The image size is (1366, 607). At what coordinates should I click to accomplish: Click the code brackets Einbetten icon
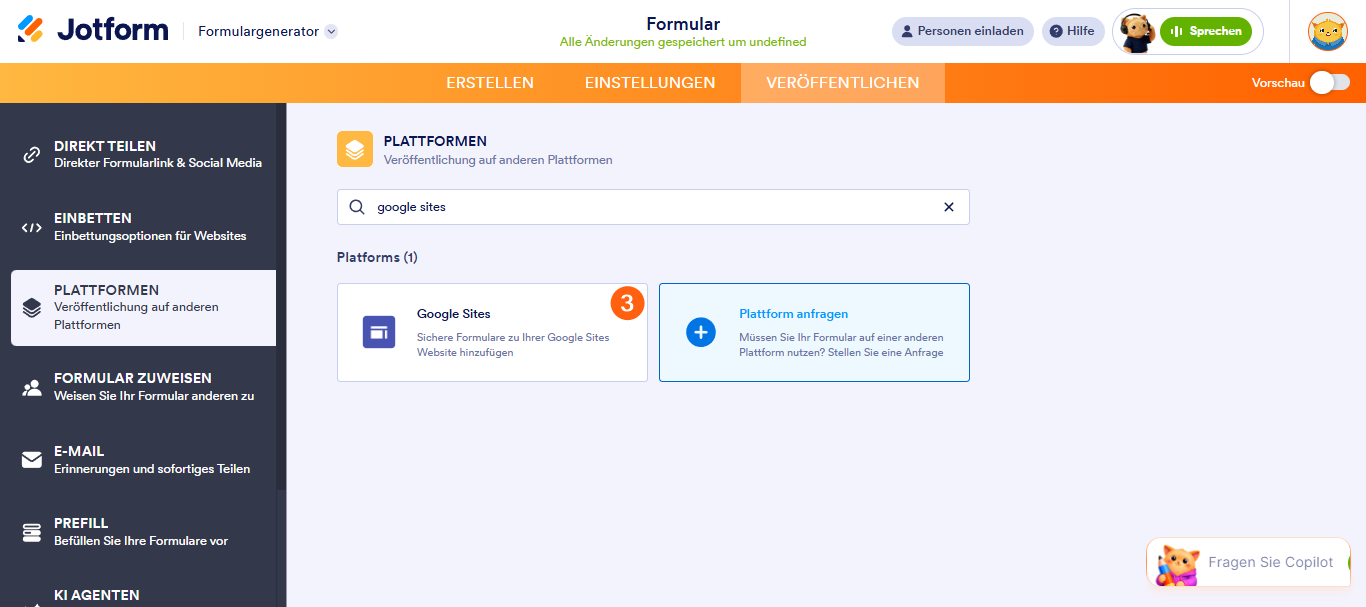(x=32, y=228)
